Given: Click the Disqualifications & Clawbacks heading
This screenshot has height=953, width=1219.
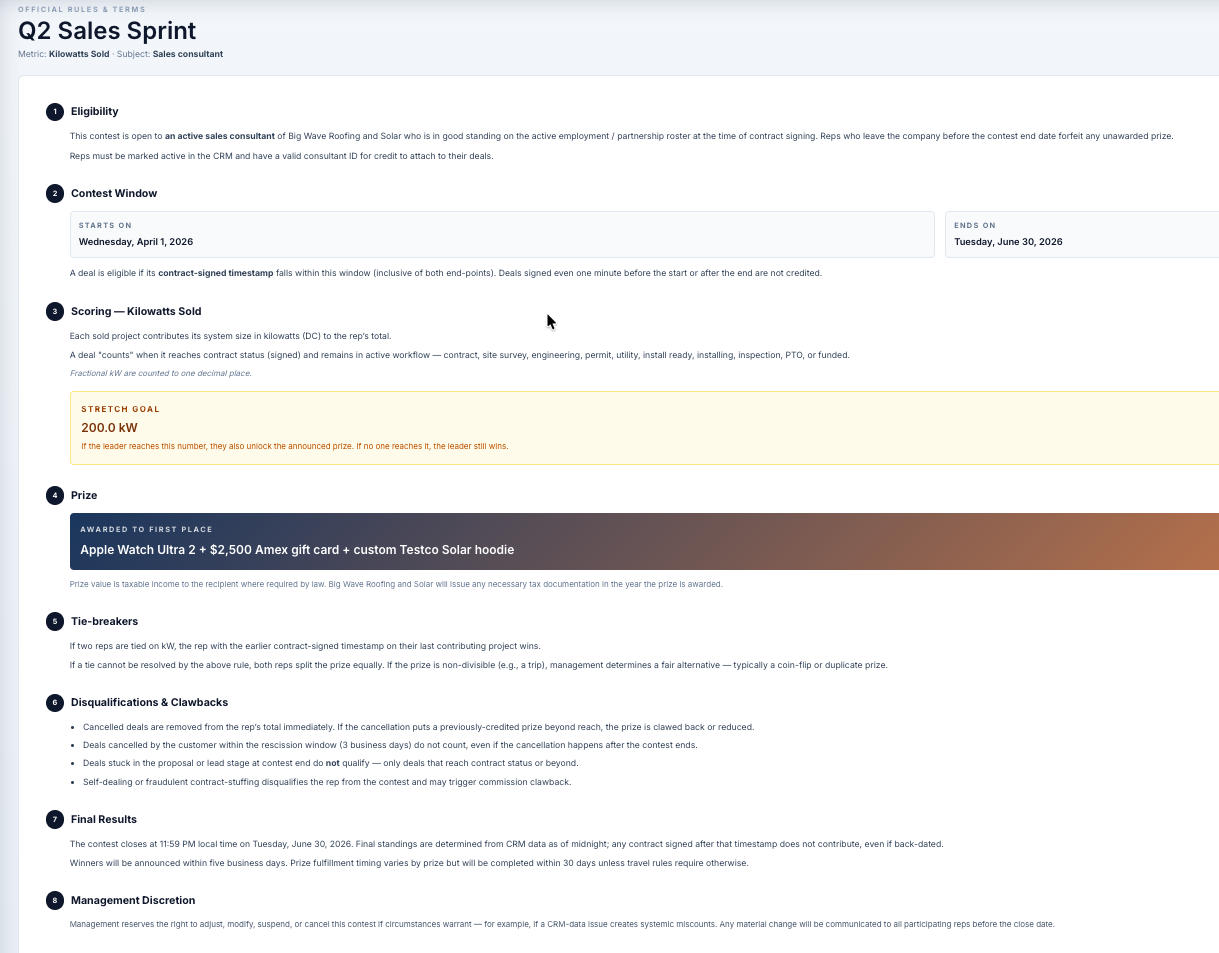Looking at the screenshot, I should click(150, 702).
